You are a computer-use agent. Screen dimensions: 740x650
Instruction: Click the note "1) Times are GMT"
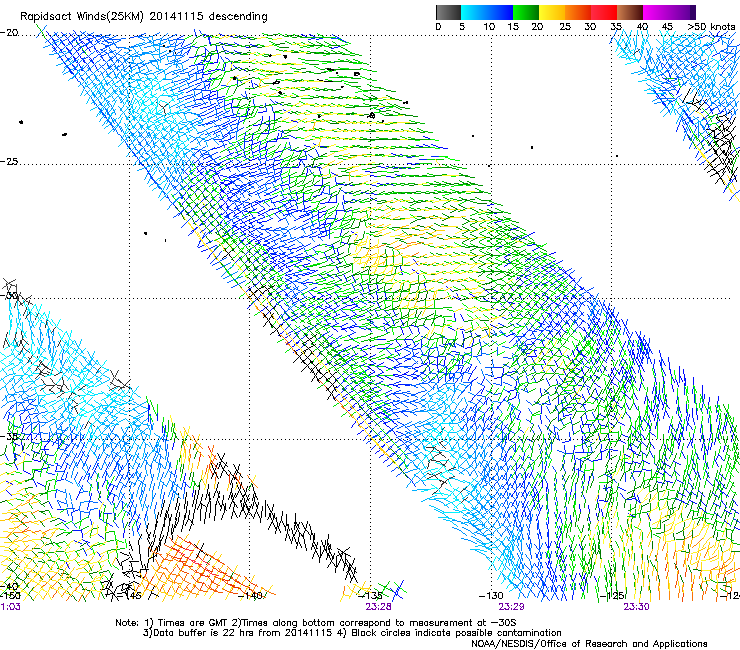[x=185, y=623]
